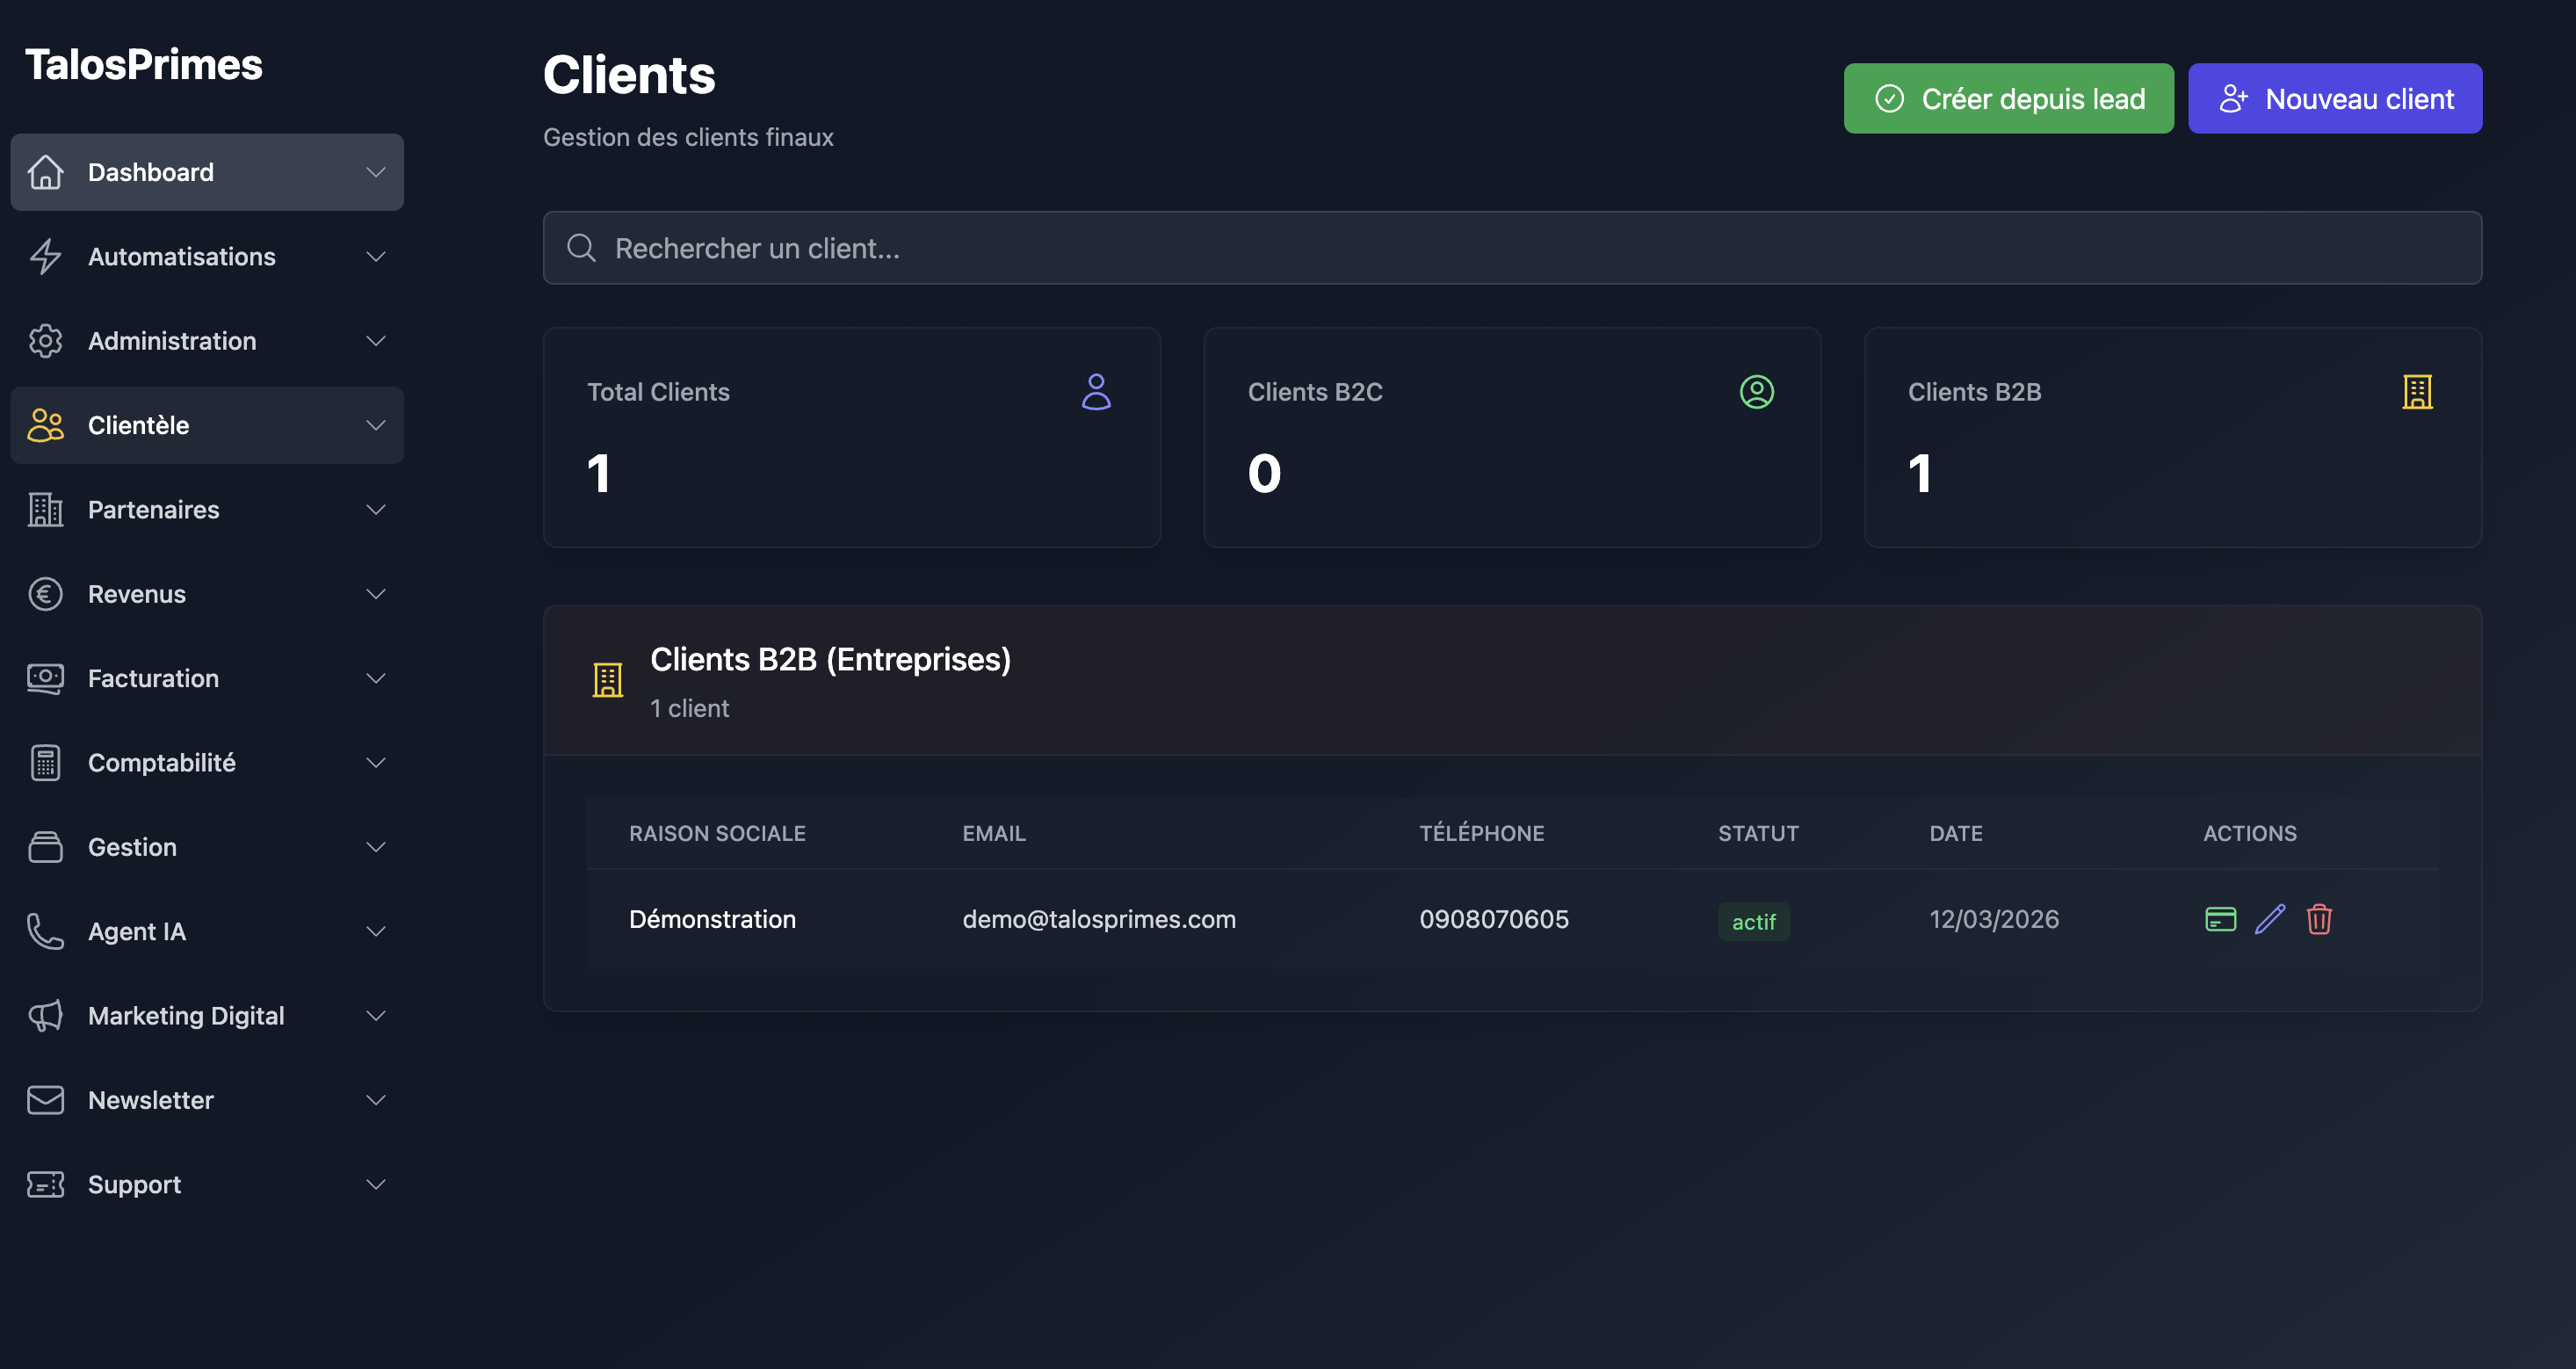The height and width of the screenshot is (1369, 2576).
Task: Open the Administration sidebar entry
Action: 172,341
